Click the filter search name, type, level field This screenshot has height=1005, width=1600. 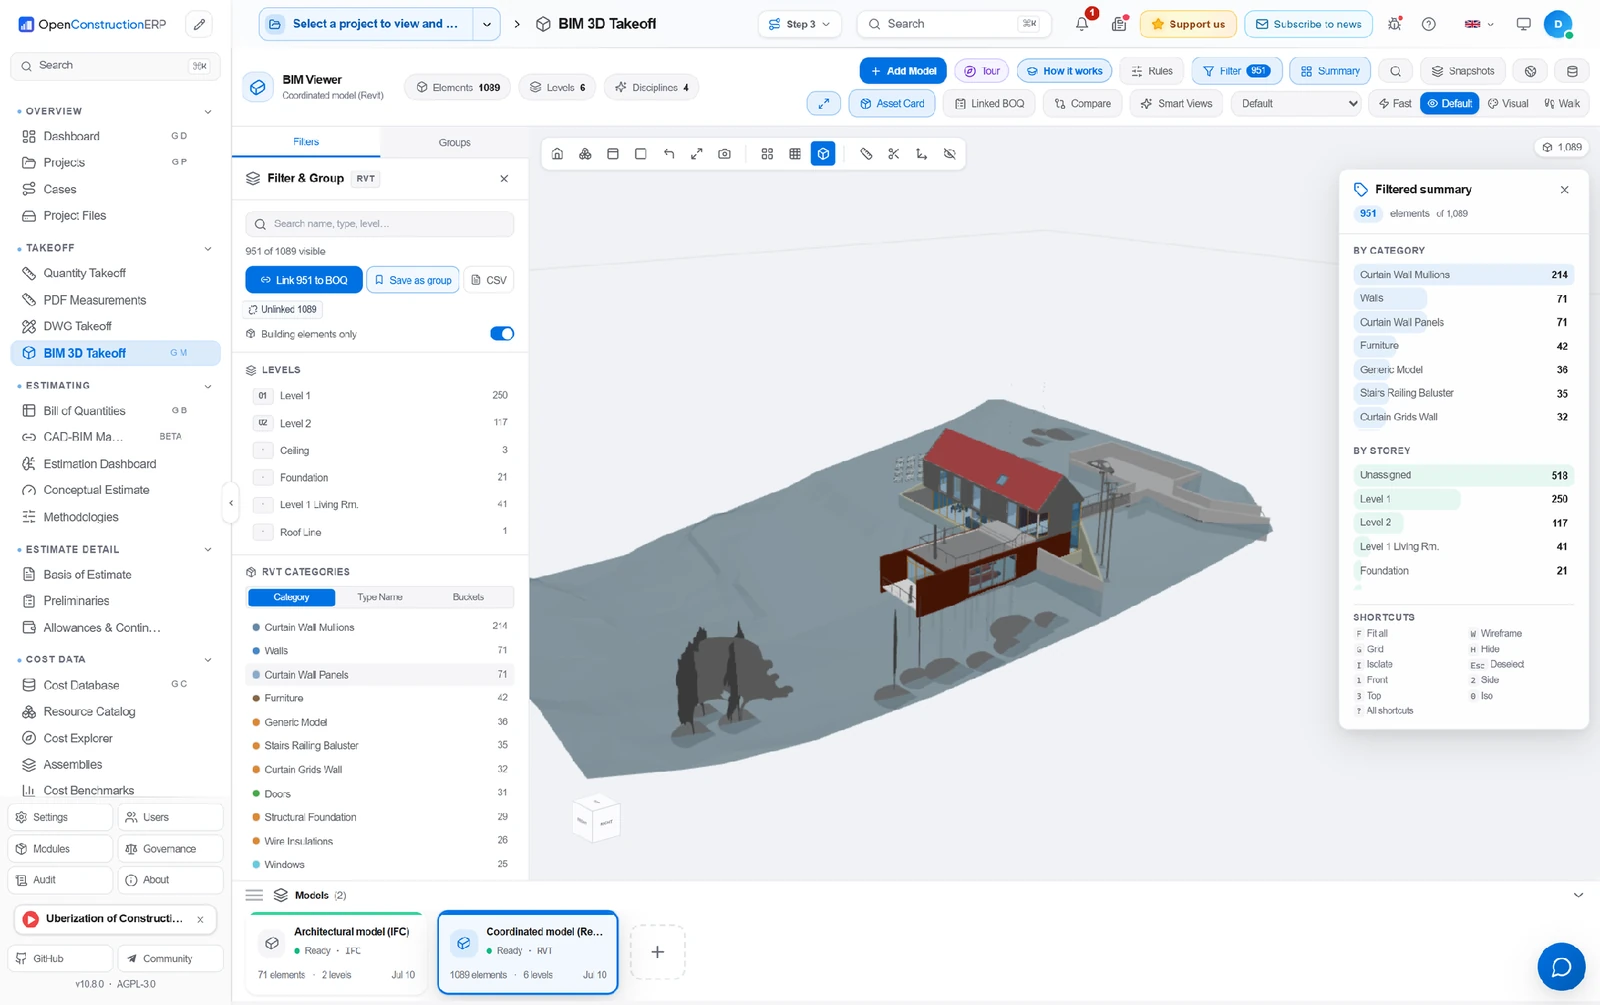[x=380, y=224]
